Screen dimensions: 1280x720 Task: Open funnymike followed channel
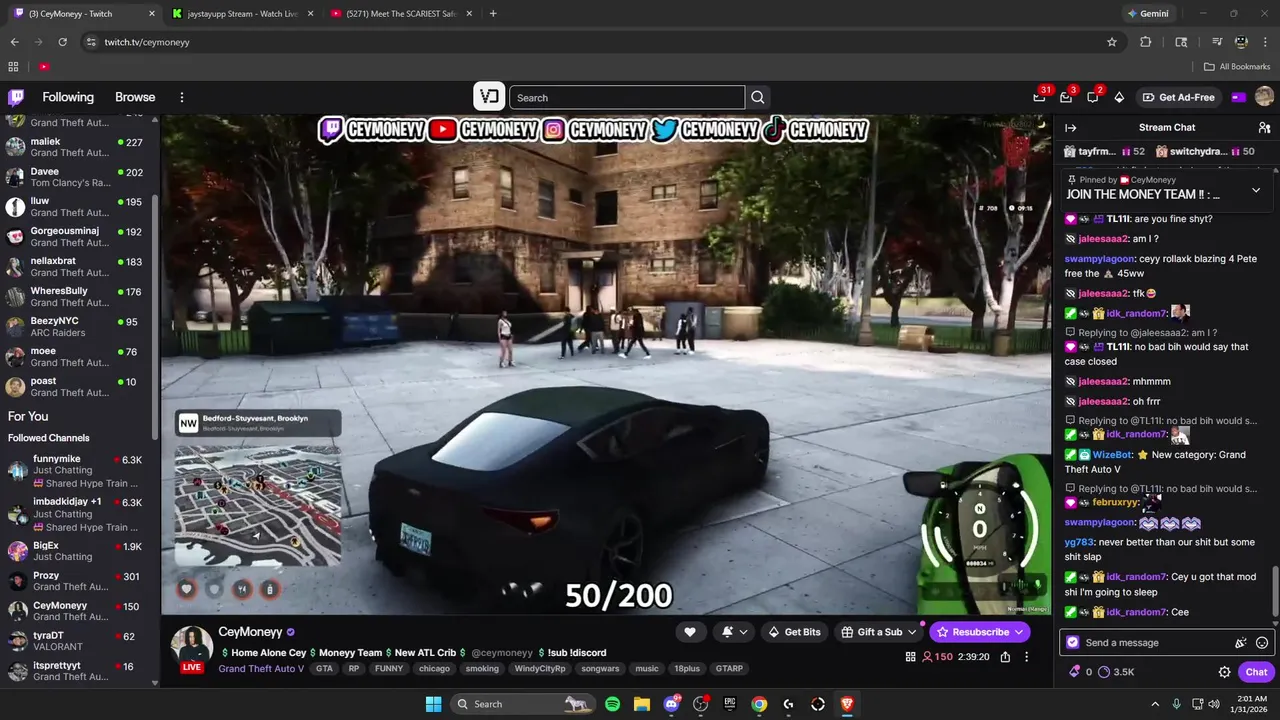pos(80,472)
